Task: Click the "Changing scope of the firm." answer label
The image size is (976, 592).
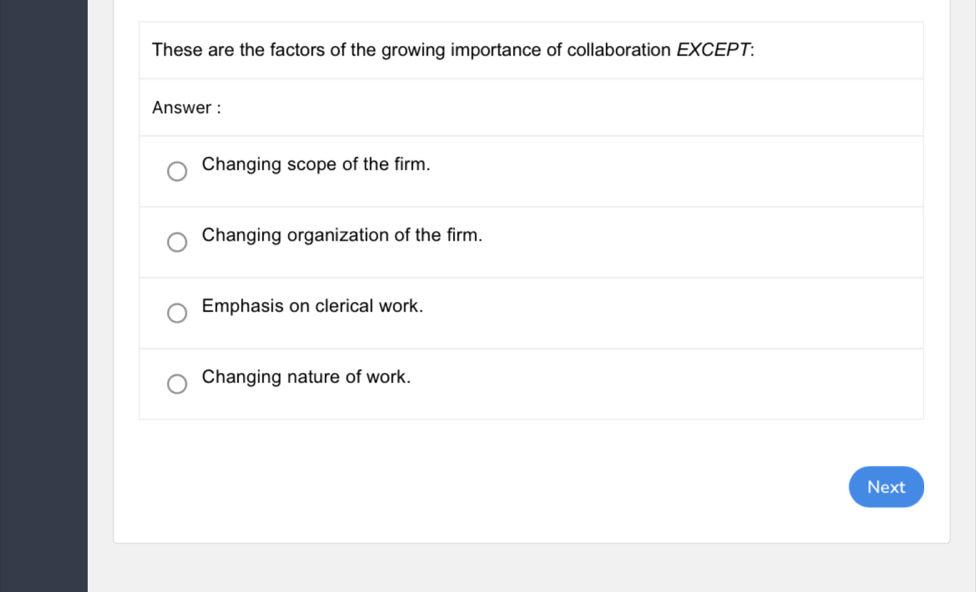Action: point(316,164)
